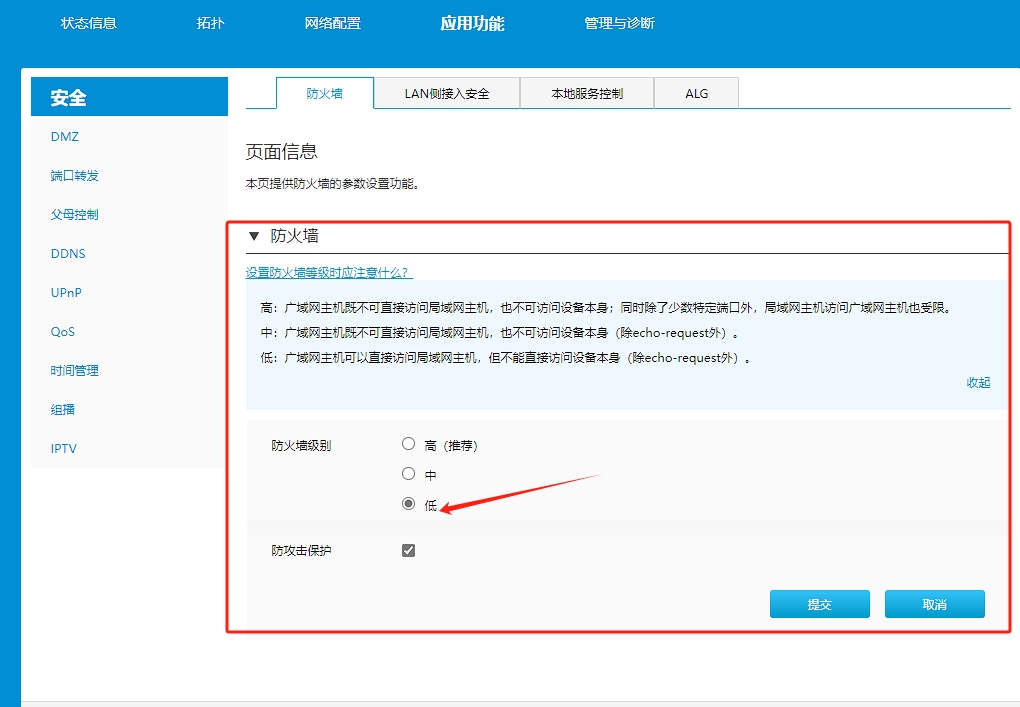Select the 低 firewall level radio
The height and width of the screenshot is (707, 1020).
point(409,503)
